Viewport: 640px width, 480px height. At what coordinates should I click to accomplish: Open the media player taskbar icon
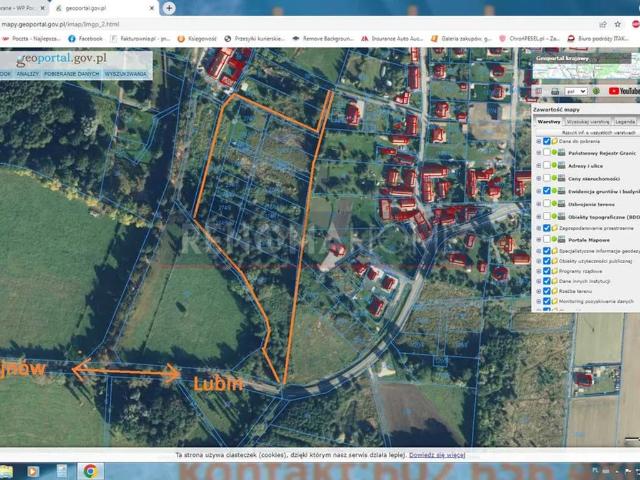pos(33,470)
